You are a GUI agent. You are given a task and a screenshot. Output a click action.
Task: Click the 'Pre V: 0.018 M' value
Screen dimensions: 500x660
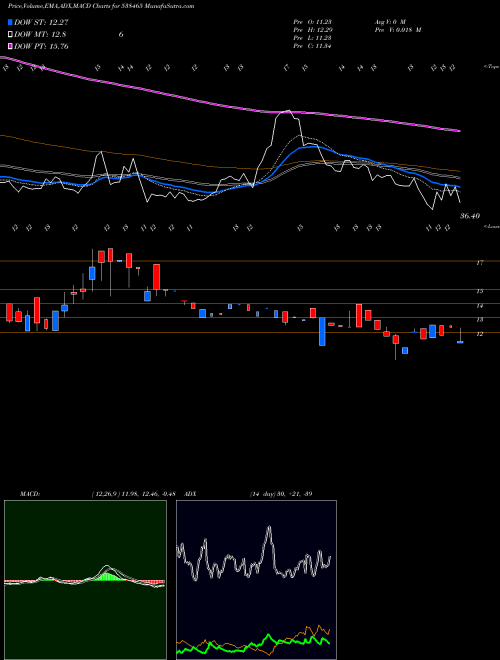point(397,30)
